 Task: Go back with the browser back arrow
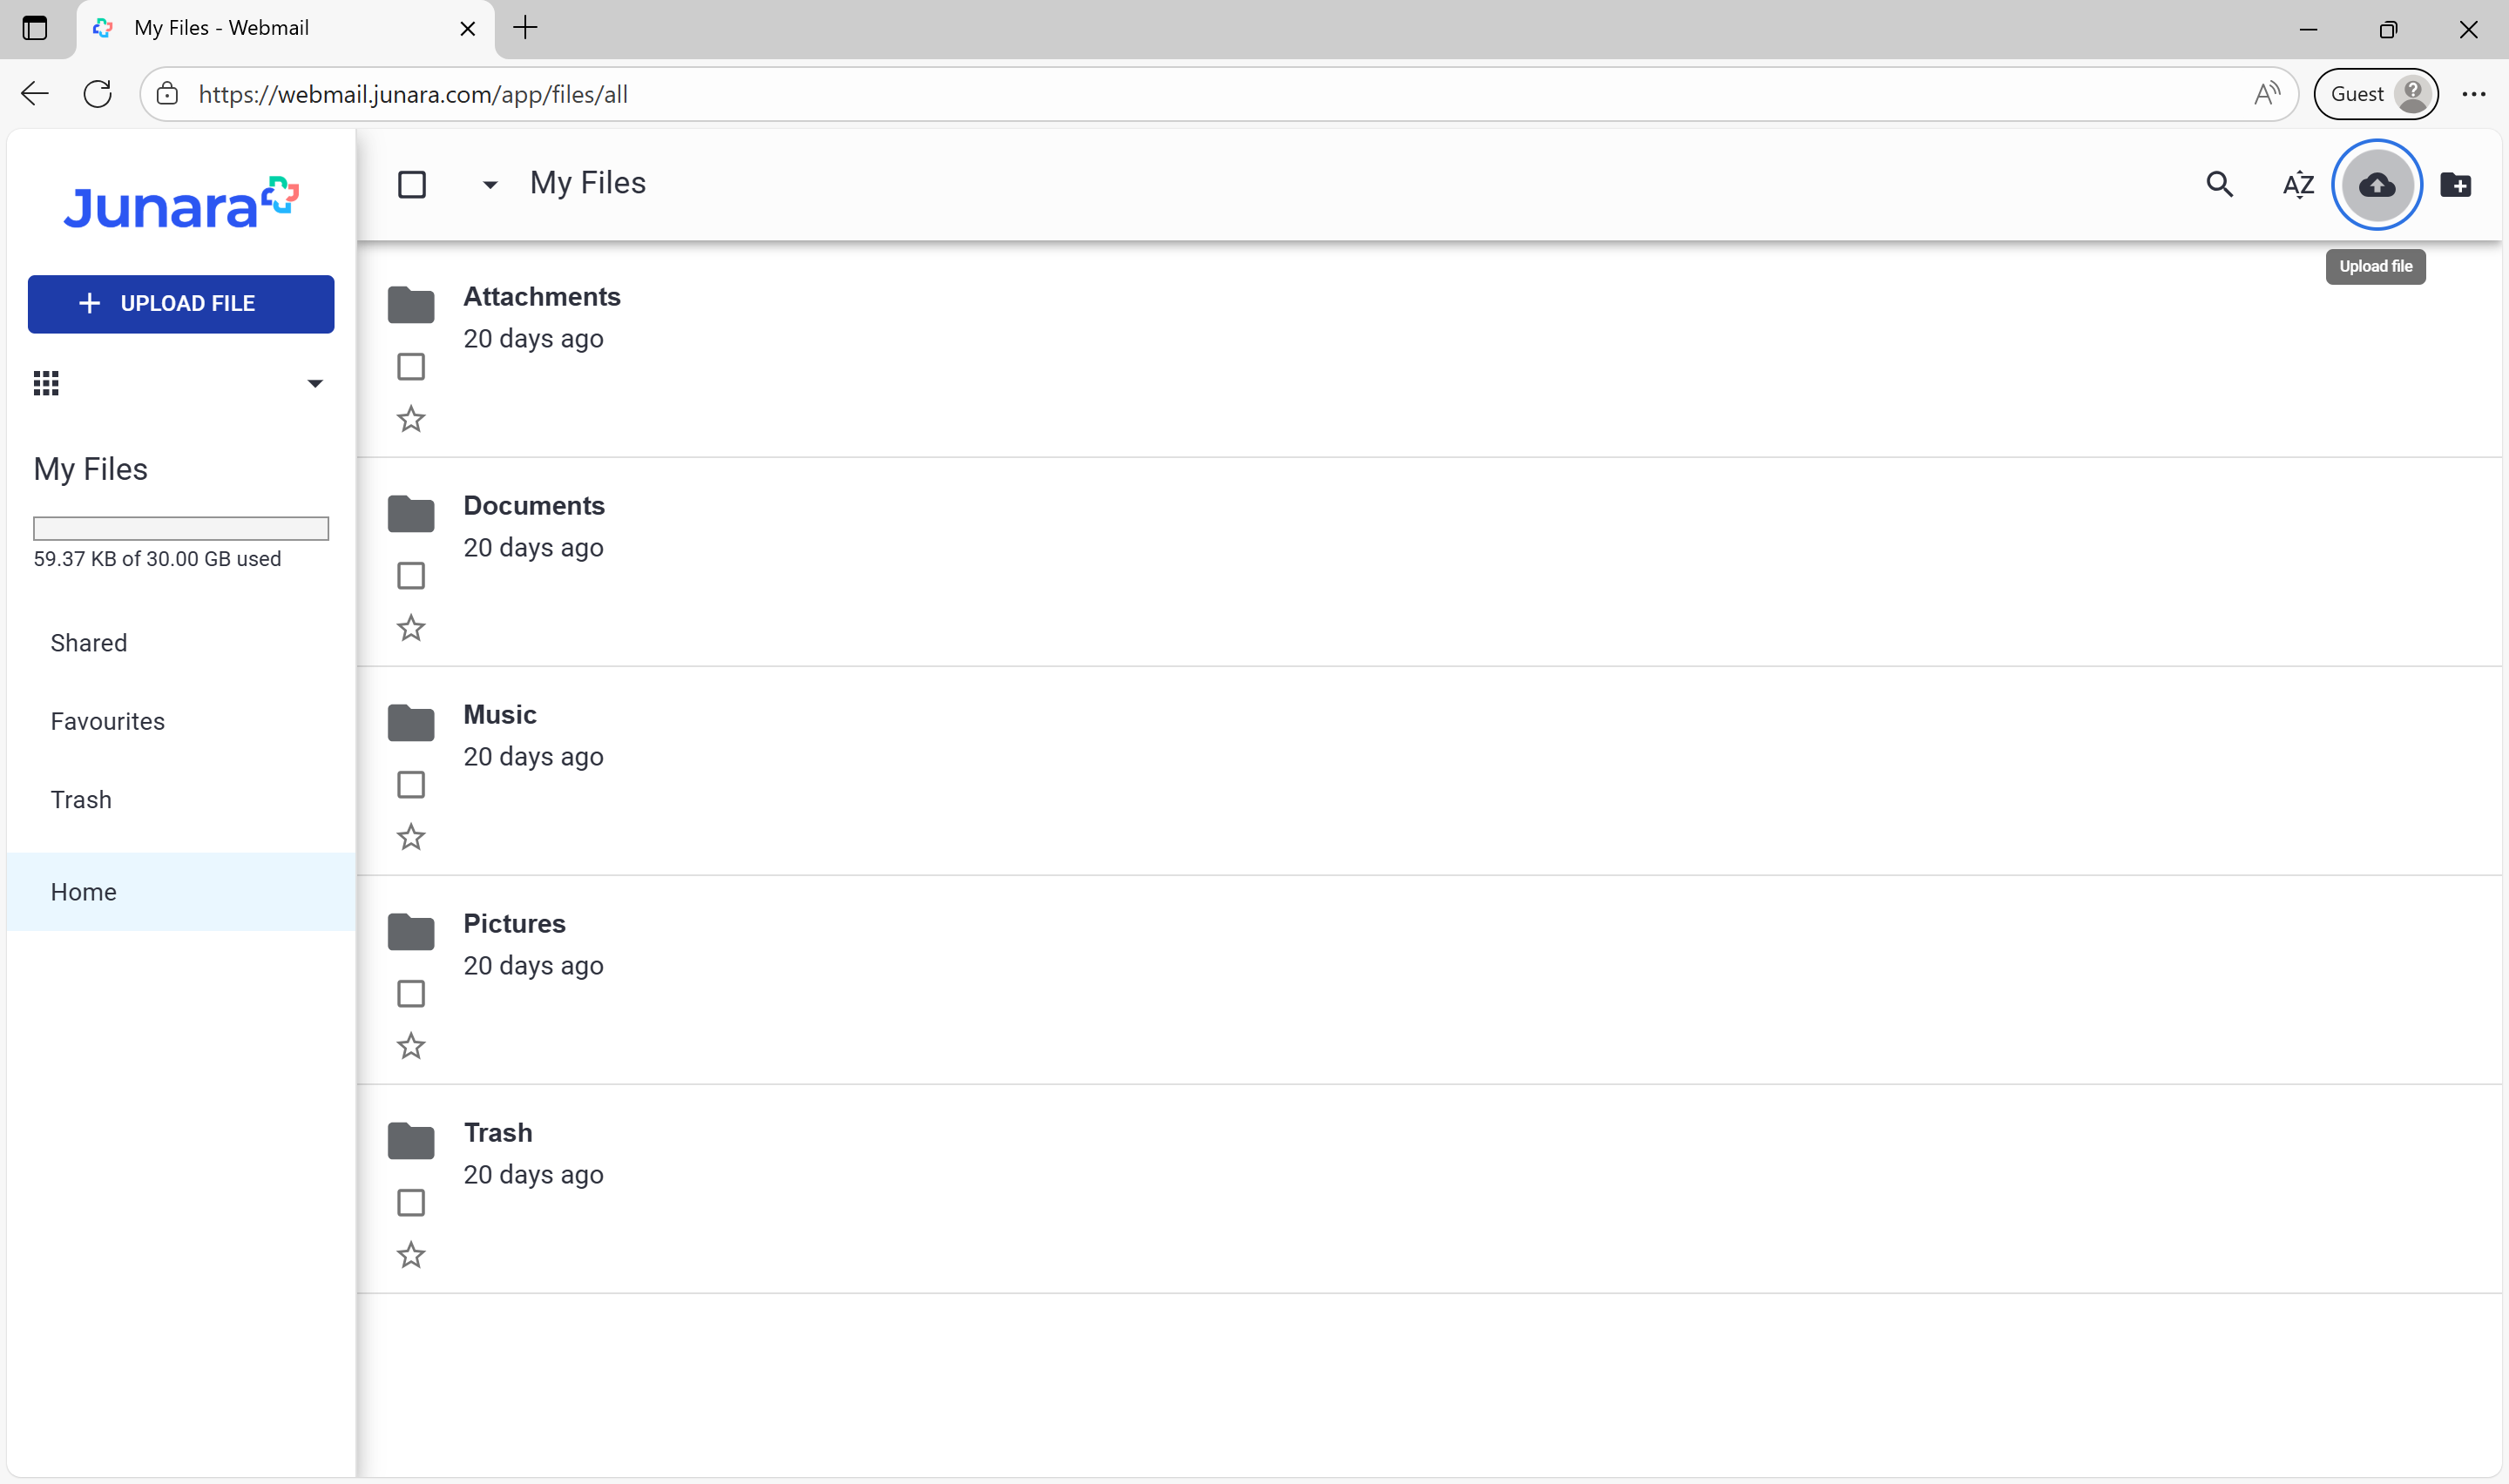click(35, 94)
